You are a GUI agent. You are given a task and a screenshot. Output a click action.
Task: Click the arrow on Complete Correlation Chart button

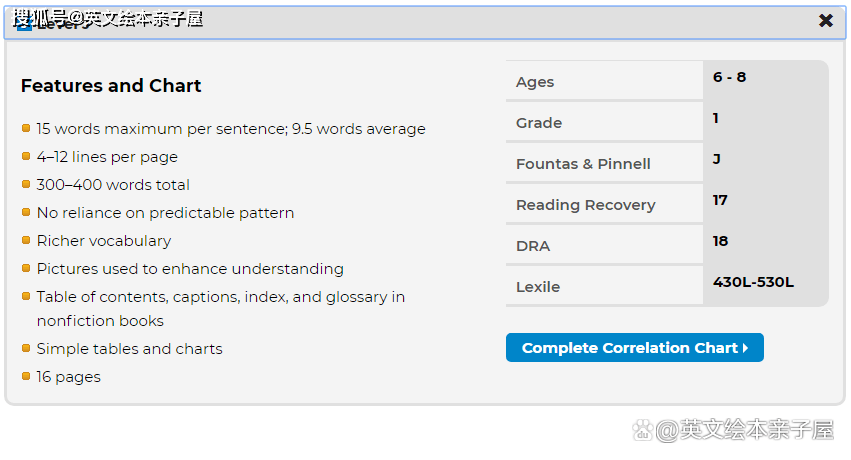click(746, 348)
